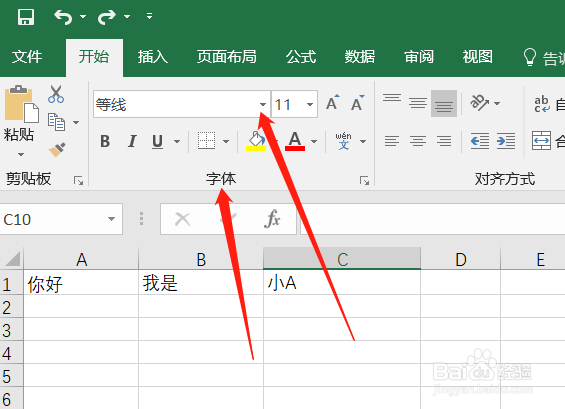Click the font size 11 box
Viewport: 565px width, 409px height.
point(288,105)
